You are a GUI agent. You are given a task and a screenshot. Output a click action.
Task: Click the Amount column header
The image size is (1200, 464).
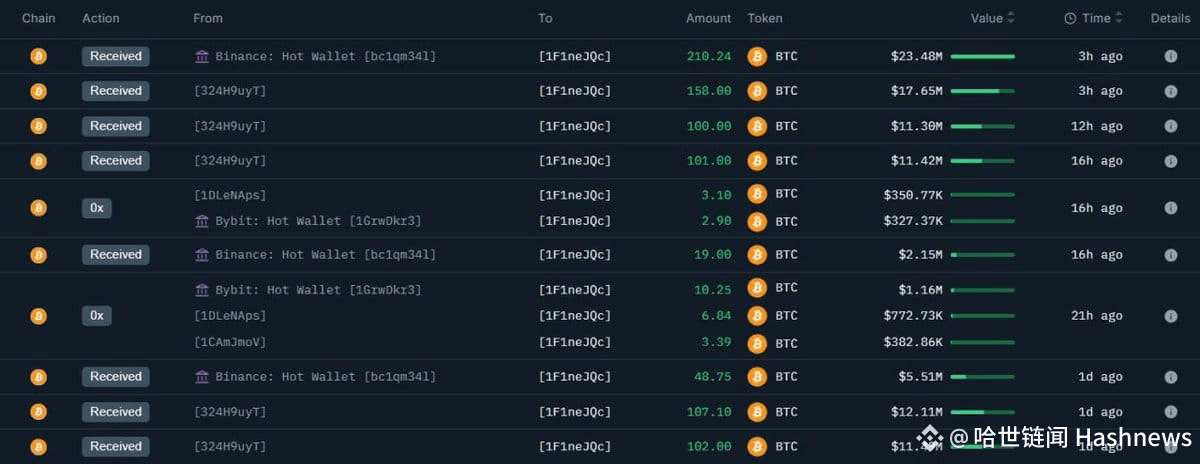click(709, 18)
